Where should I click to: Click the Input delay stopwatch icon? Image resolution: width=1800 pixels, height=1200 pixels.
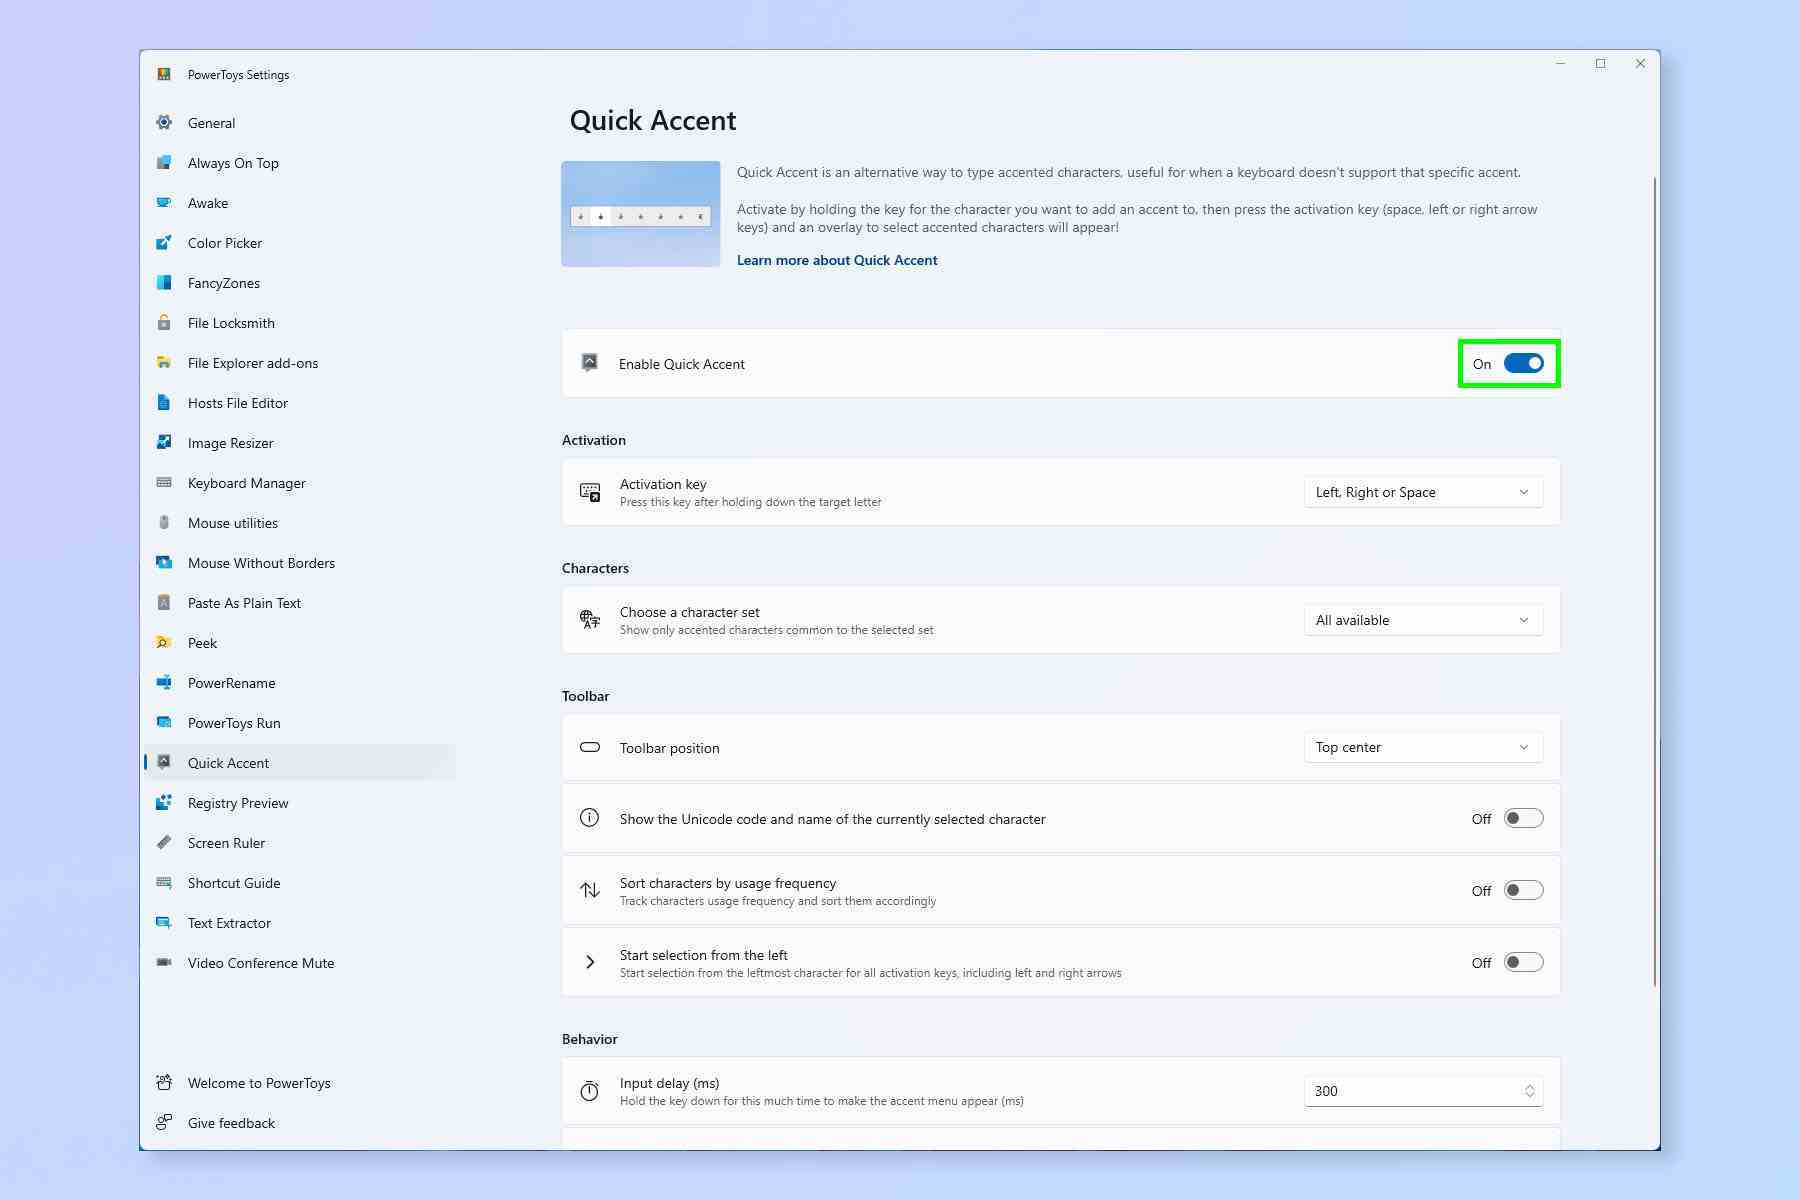[x=590, y=1091]
